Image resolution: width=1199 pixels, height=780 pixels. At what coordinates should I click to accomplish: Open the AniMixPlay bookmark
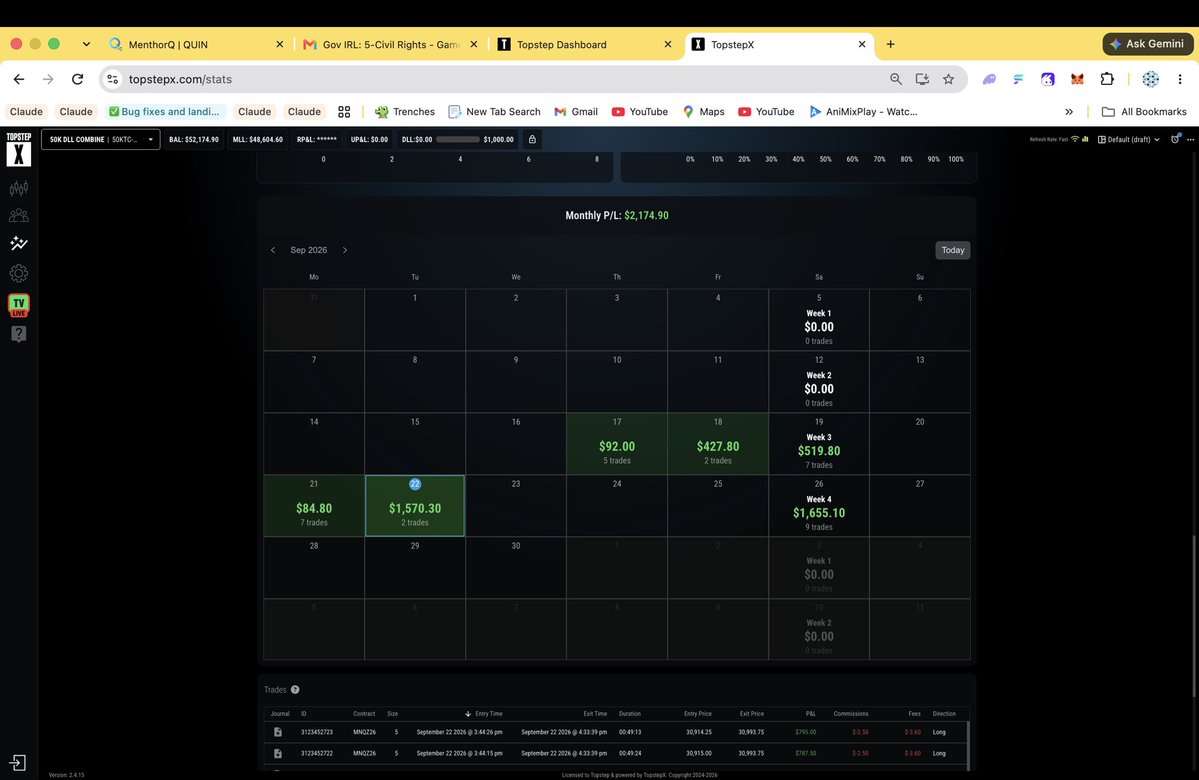(x=863, y=112)
